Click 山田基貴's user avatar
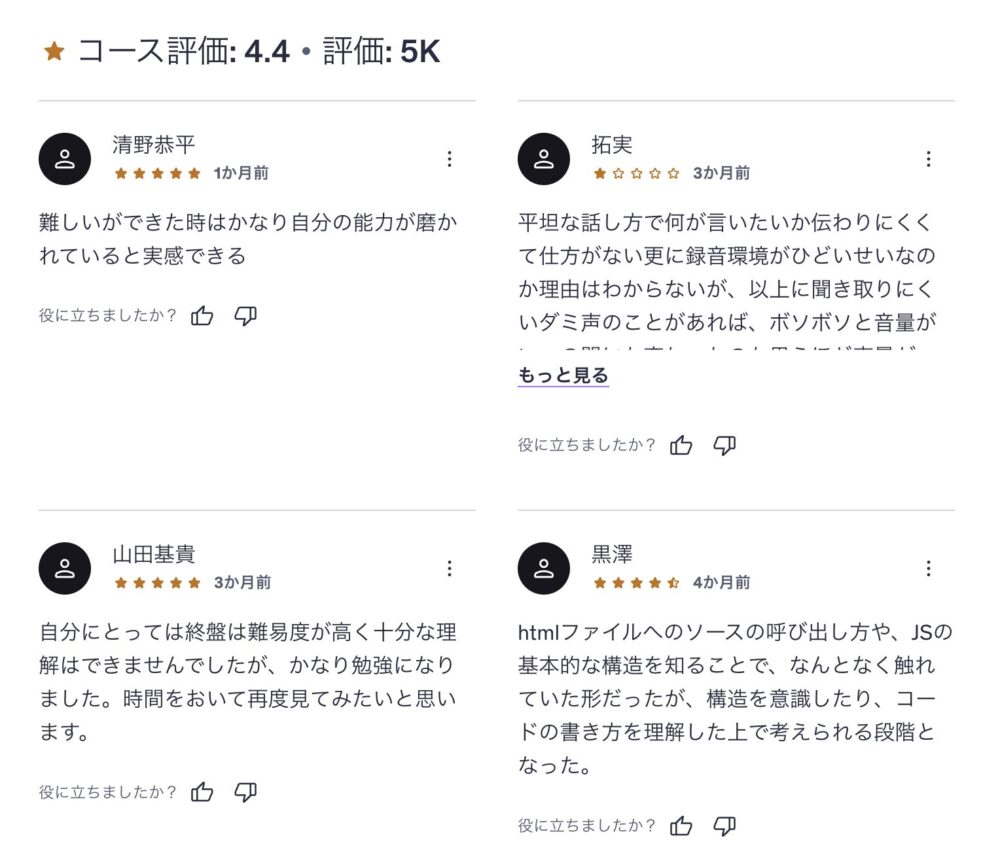The height and width of the screenshot is (853, 1000). tap(65, 569)
